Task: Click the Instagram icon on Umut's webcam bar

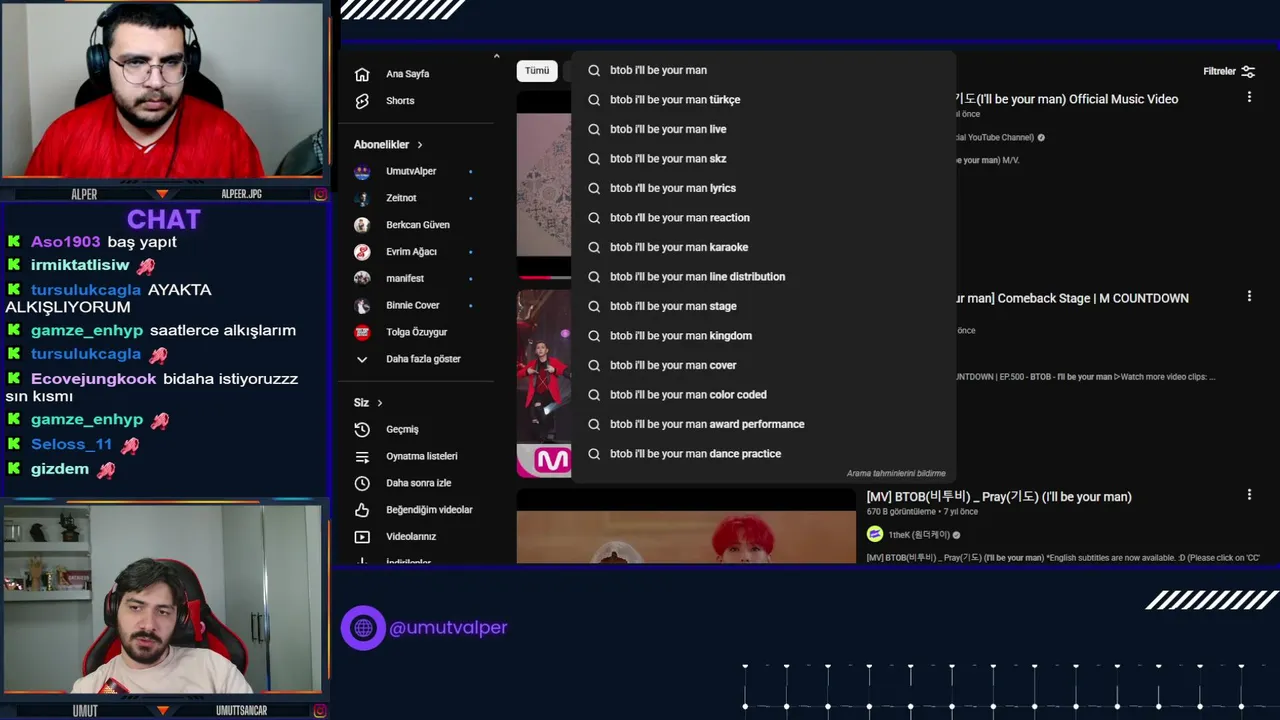Action: [320, 711]
